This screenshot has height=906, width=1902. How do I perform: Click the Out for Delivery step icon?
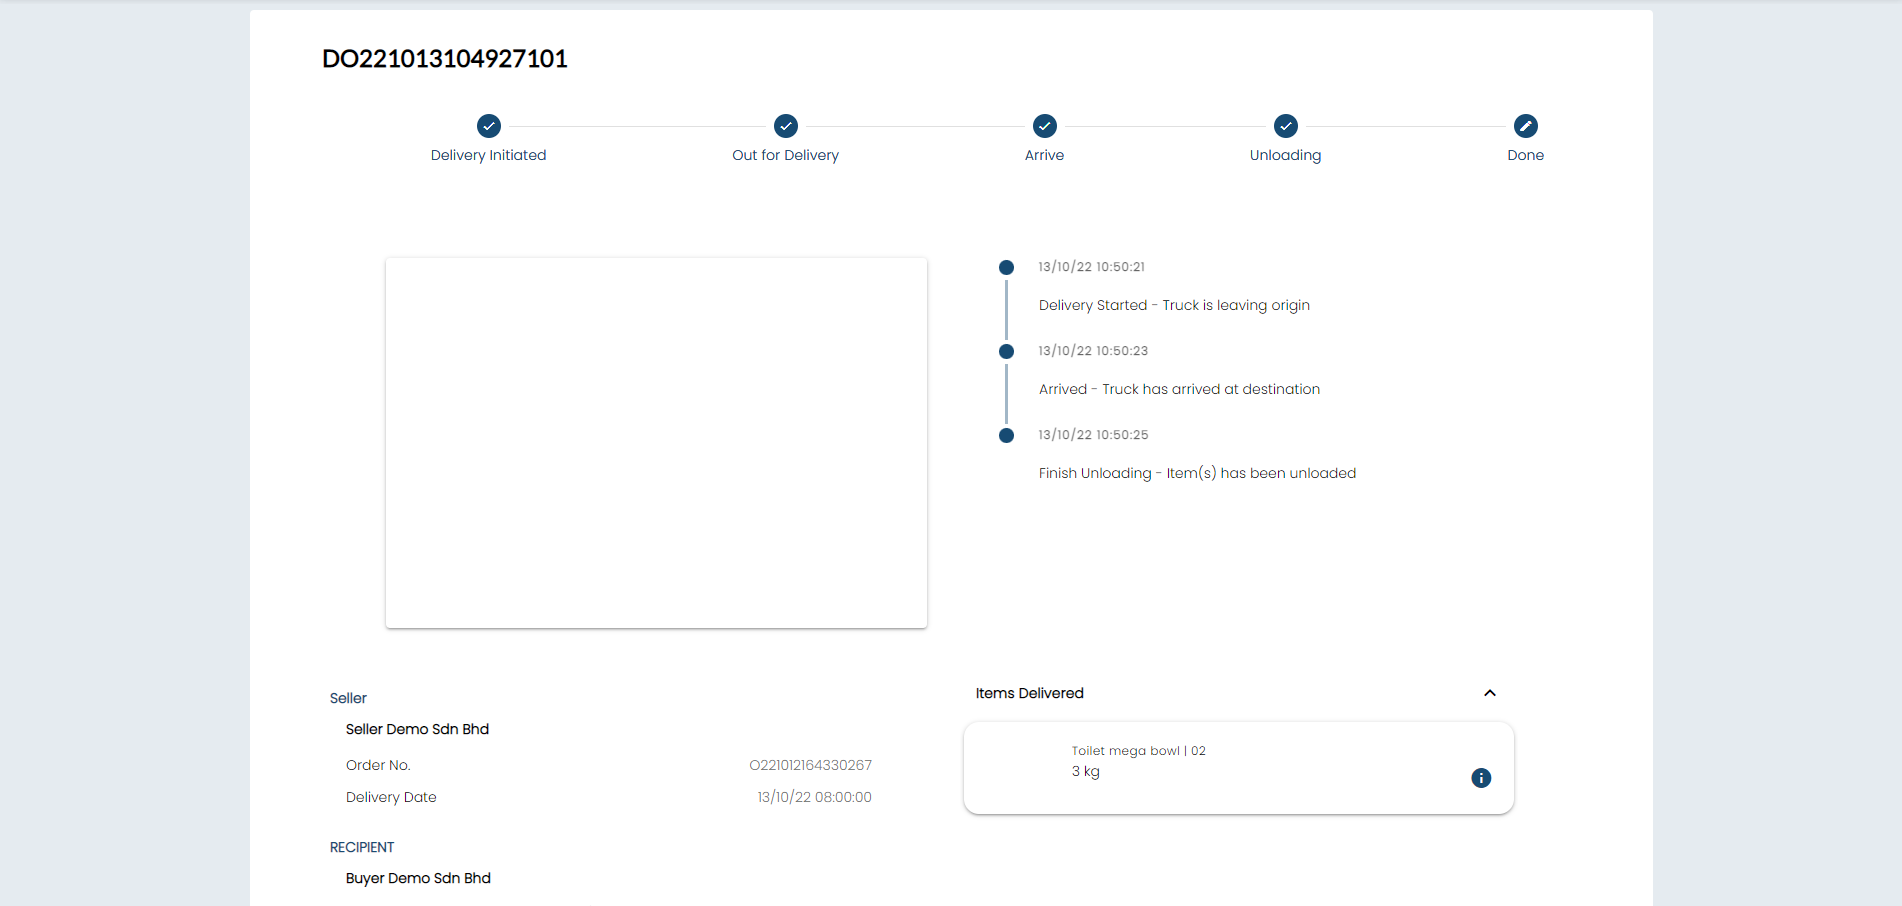pos(786,126)
